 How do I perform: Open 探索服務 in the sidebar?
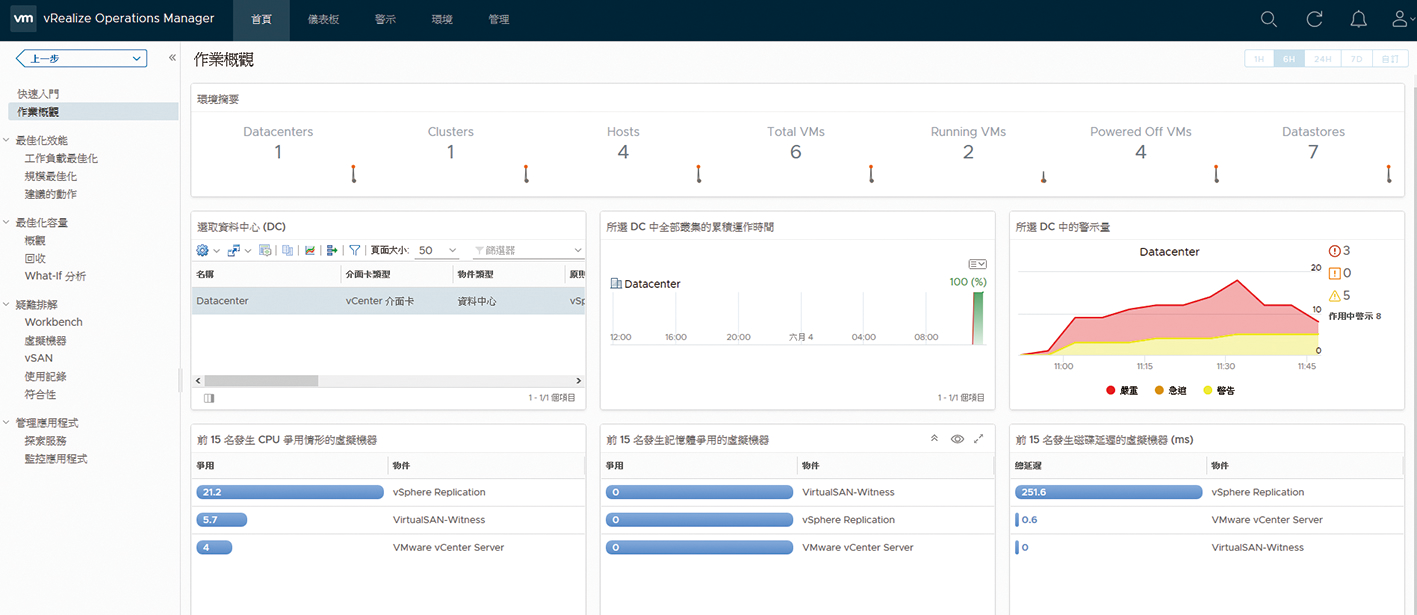tap(46, 440)
